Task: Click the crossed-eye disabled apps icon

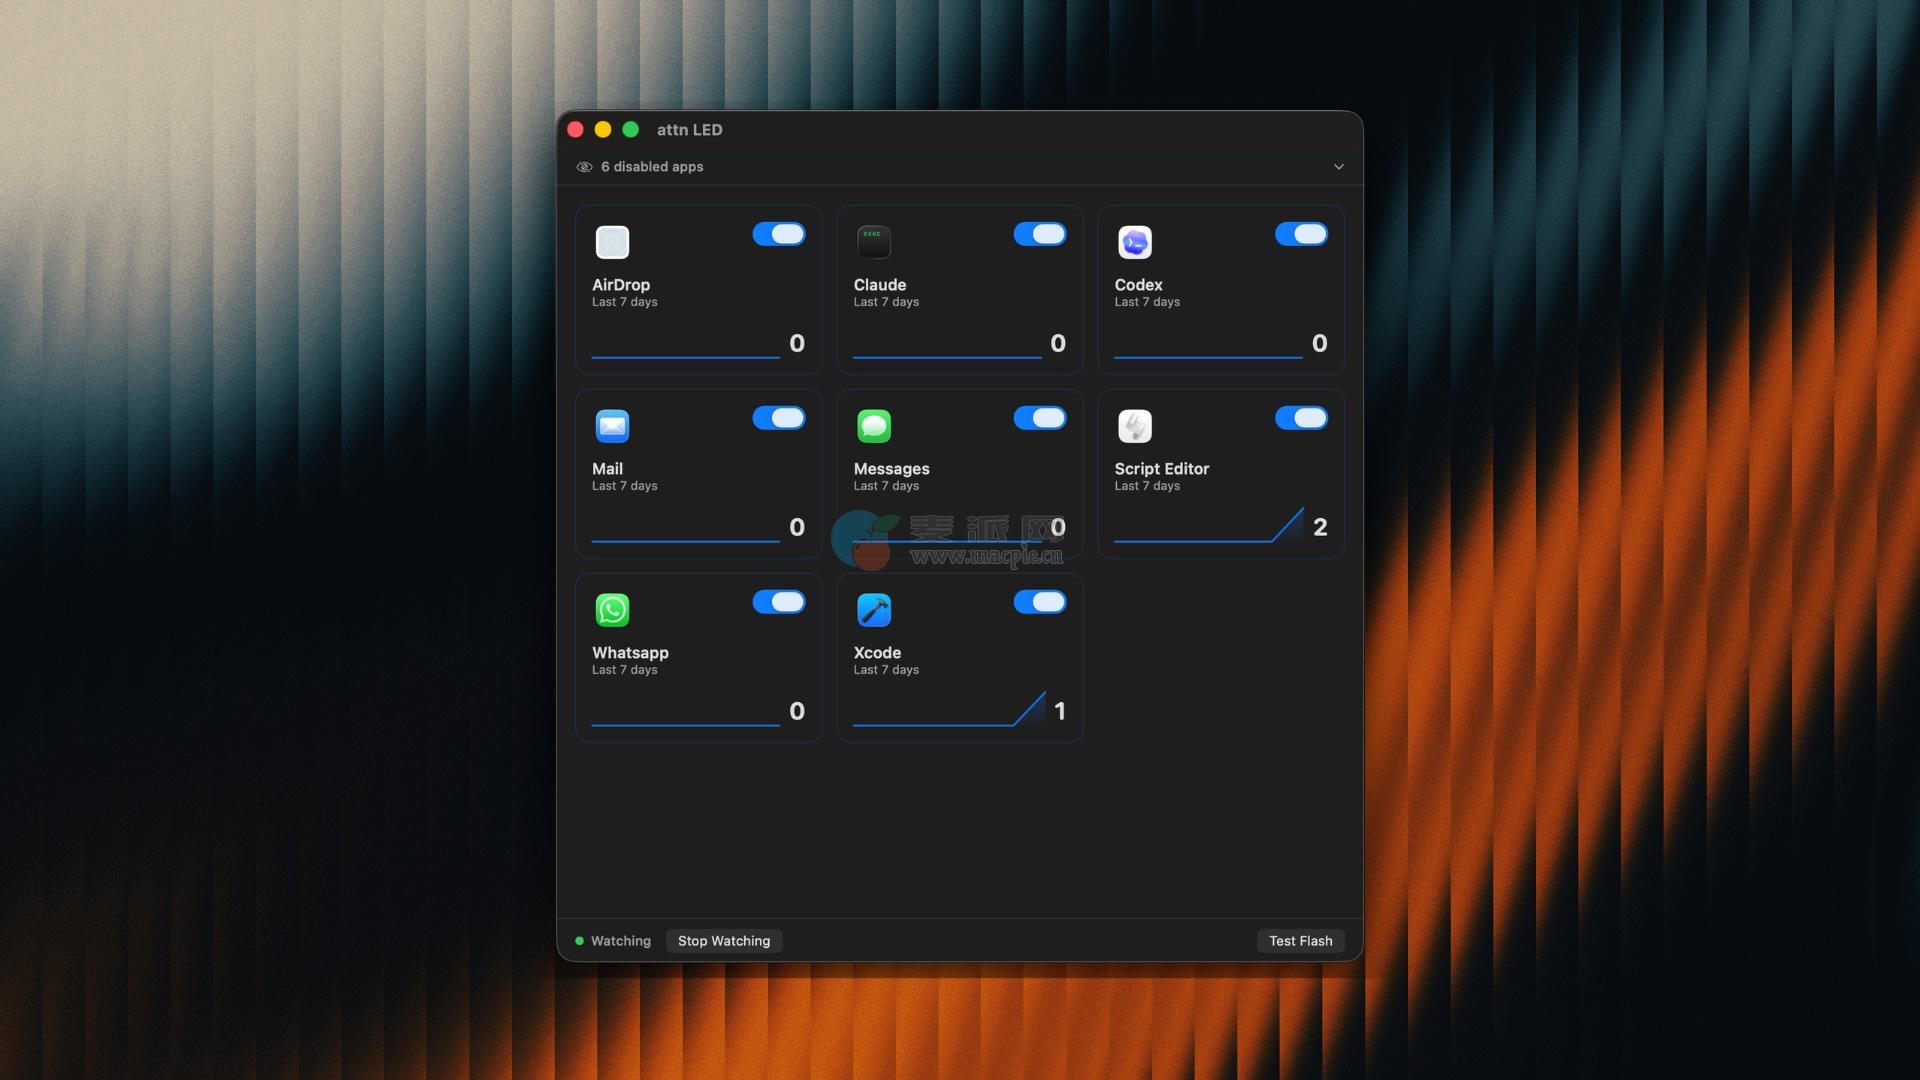Action: 584,167
